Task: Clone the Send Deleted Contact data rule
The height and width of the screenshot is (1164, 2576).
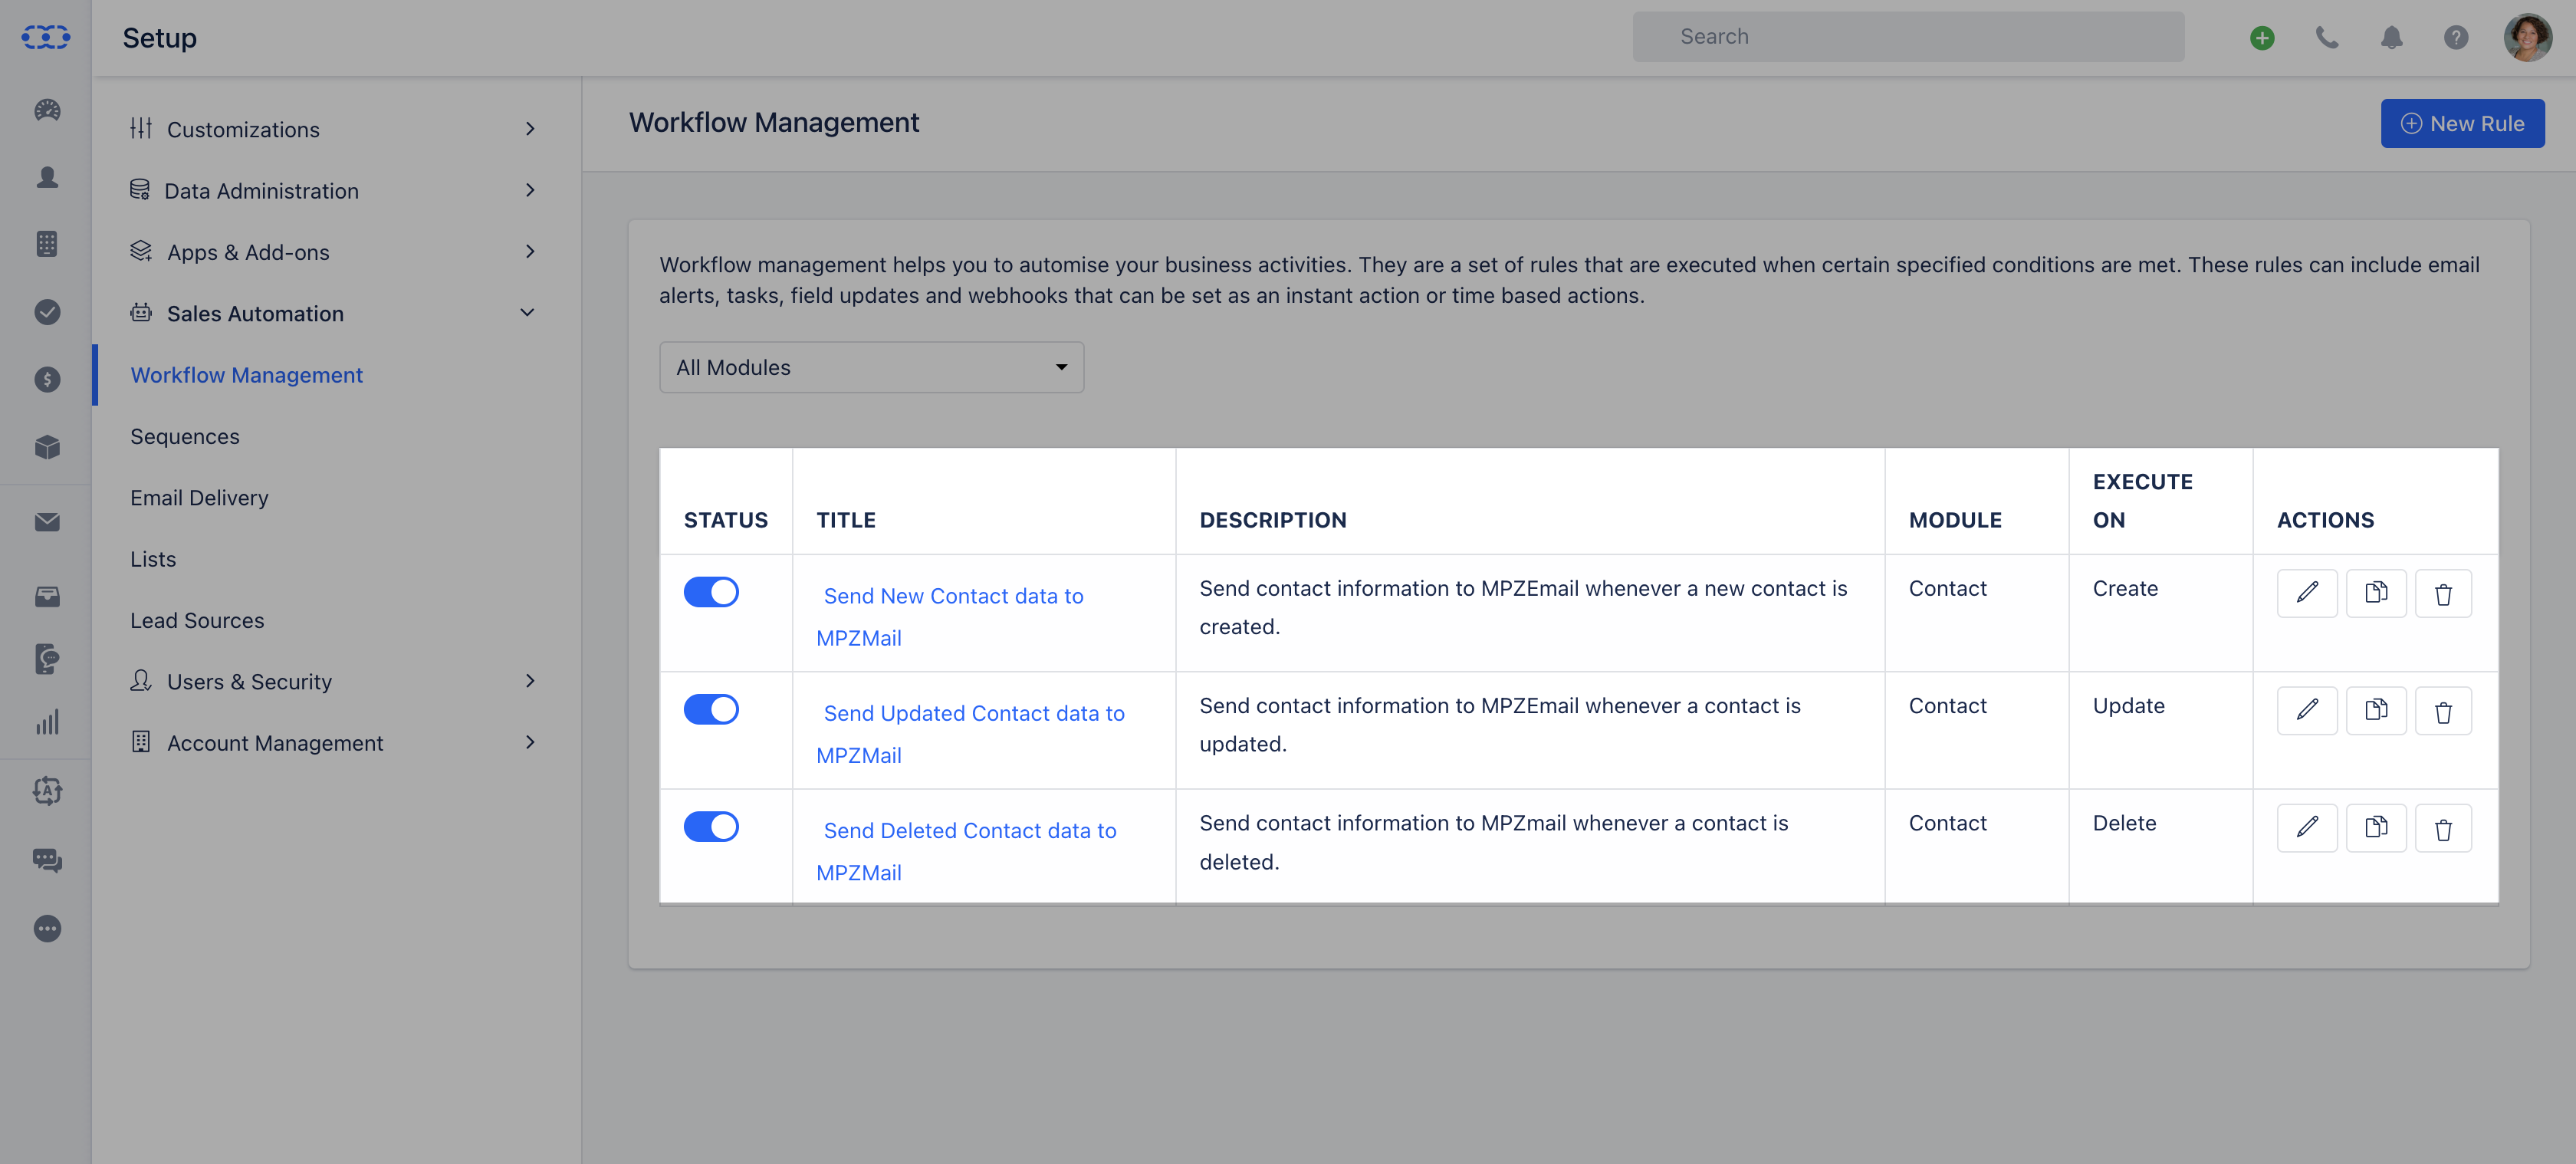Action: pyautogui.click(x=2376, y=828)
